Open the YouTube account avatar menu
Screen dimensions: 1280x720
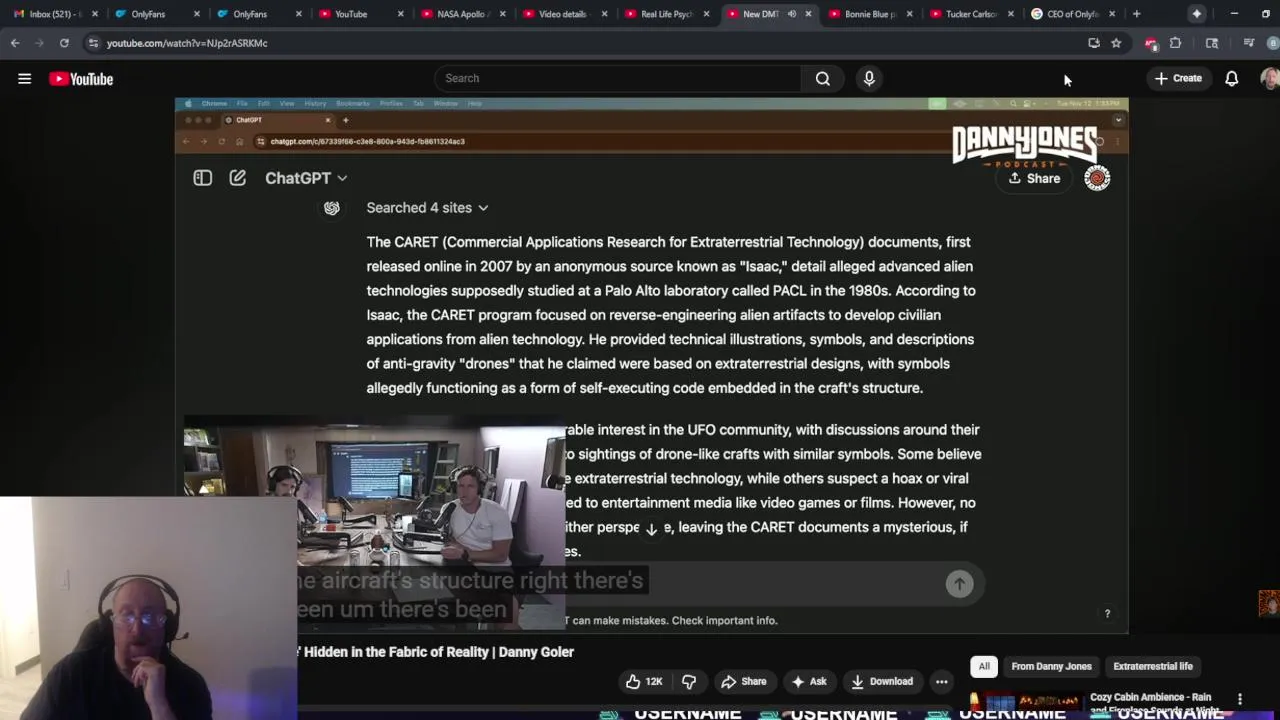1270,78
